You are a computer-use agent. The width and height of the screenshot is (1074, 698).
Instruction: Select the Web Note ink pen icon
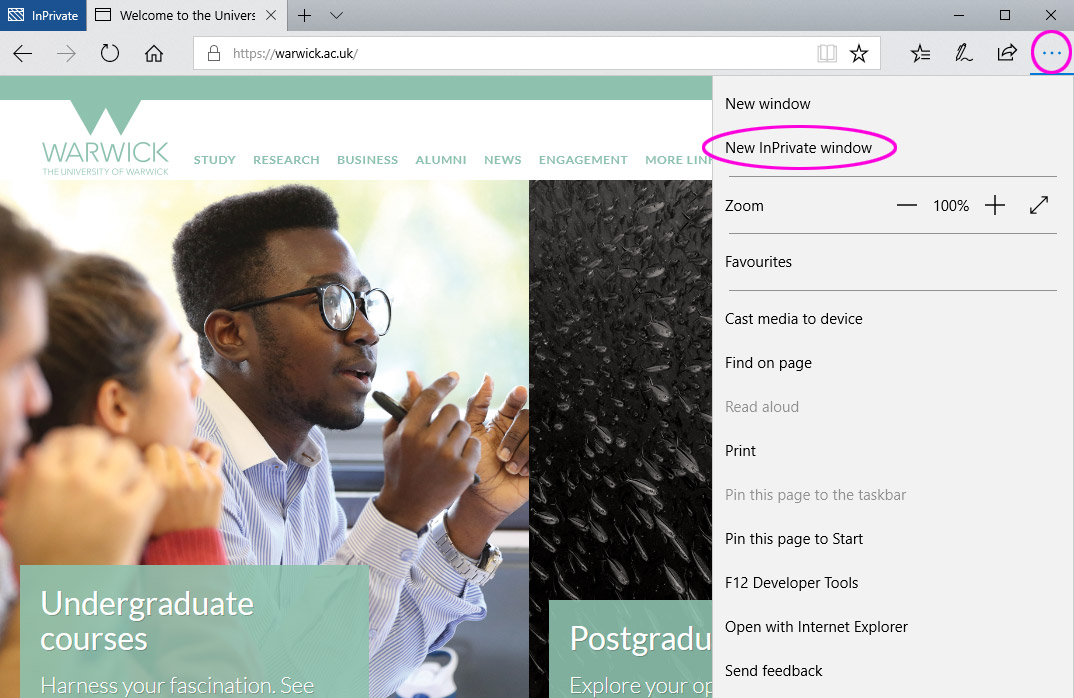click(963, 53)
